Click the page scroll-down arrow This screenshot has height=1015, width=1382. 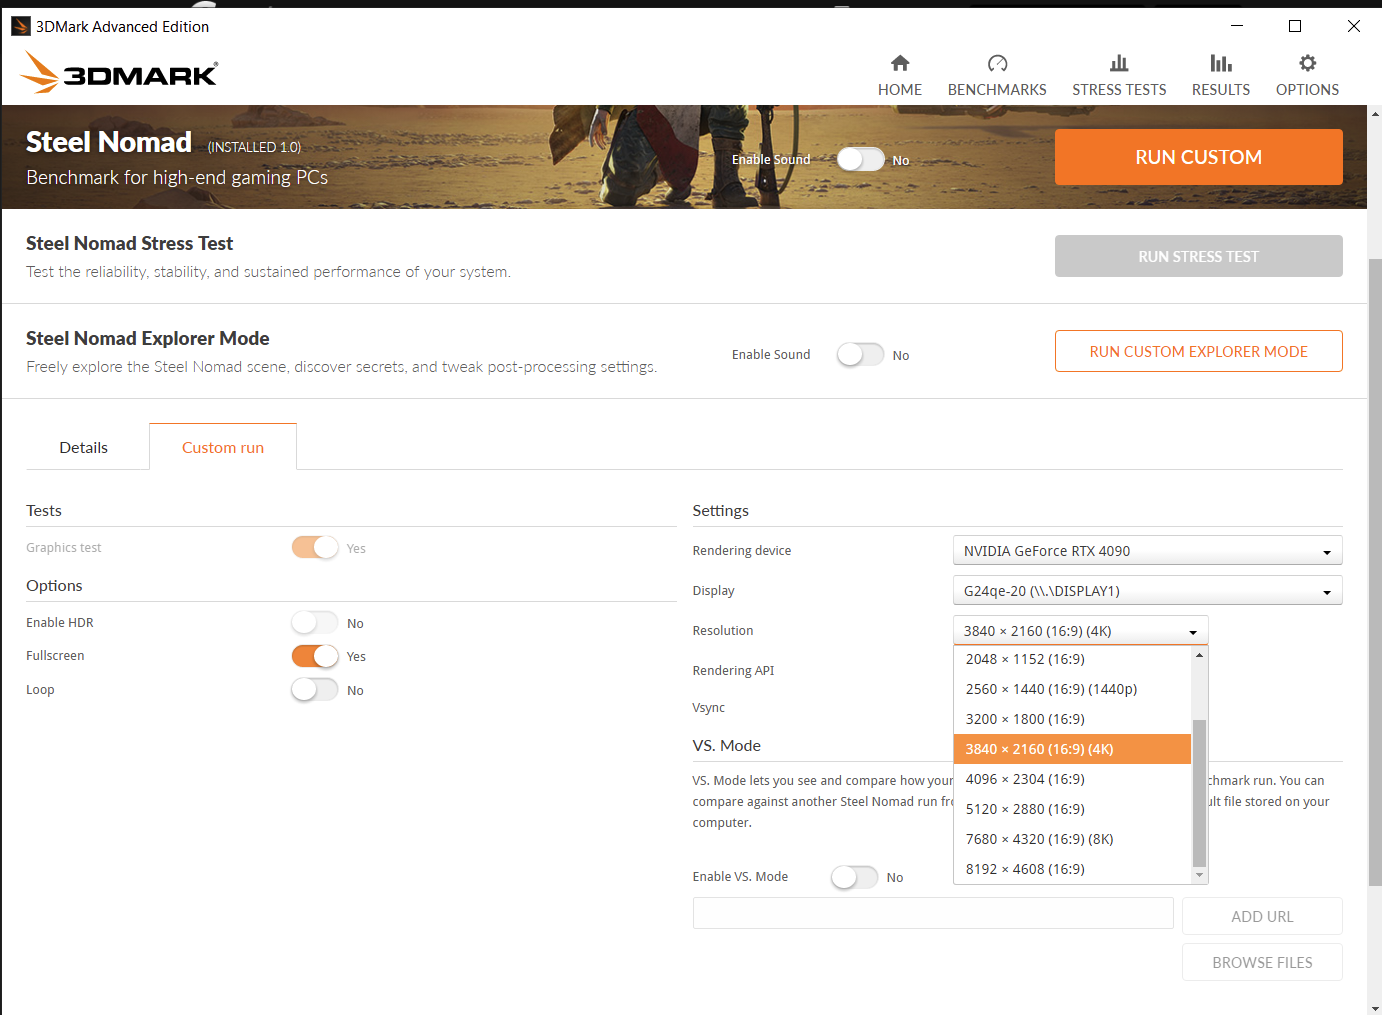[x=1375, y=1008]
